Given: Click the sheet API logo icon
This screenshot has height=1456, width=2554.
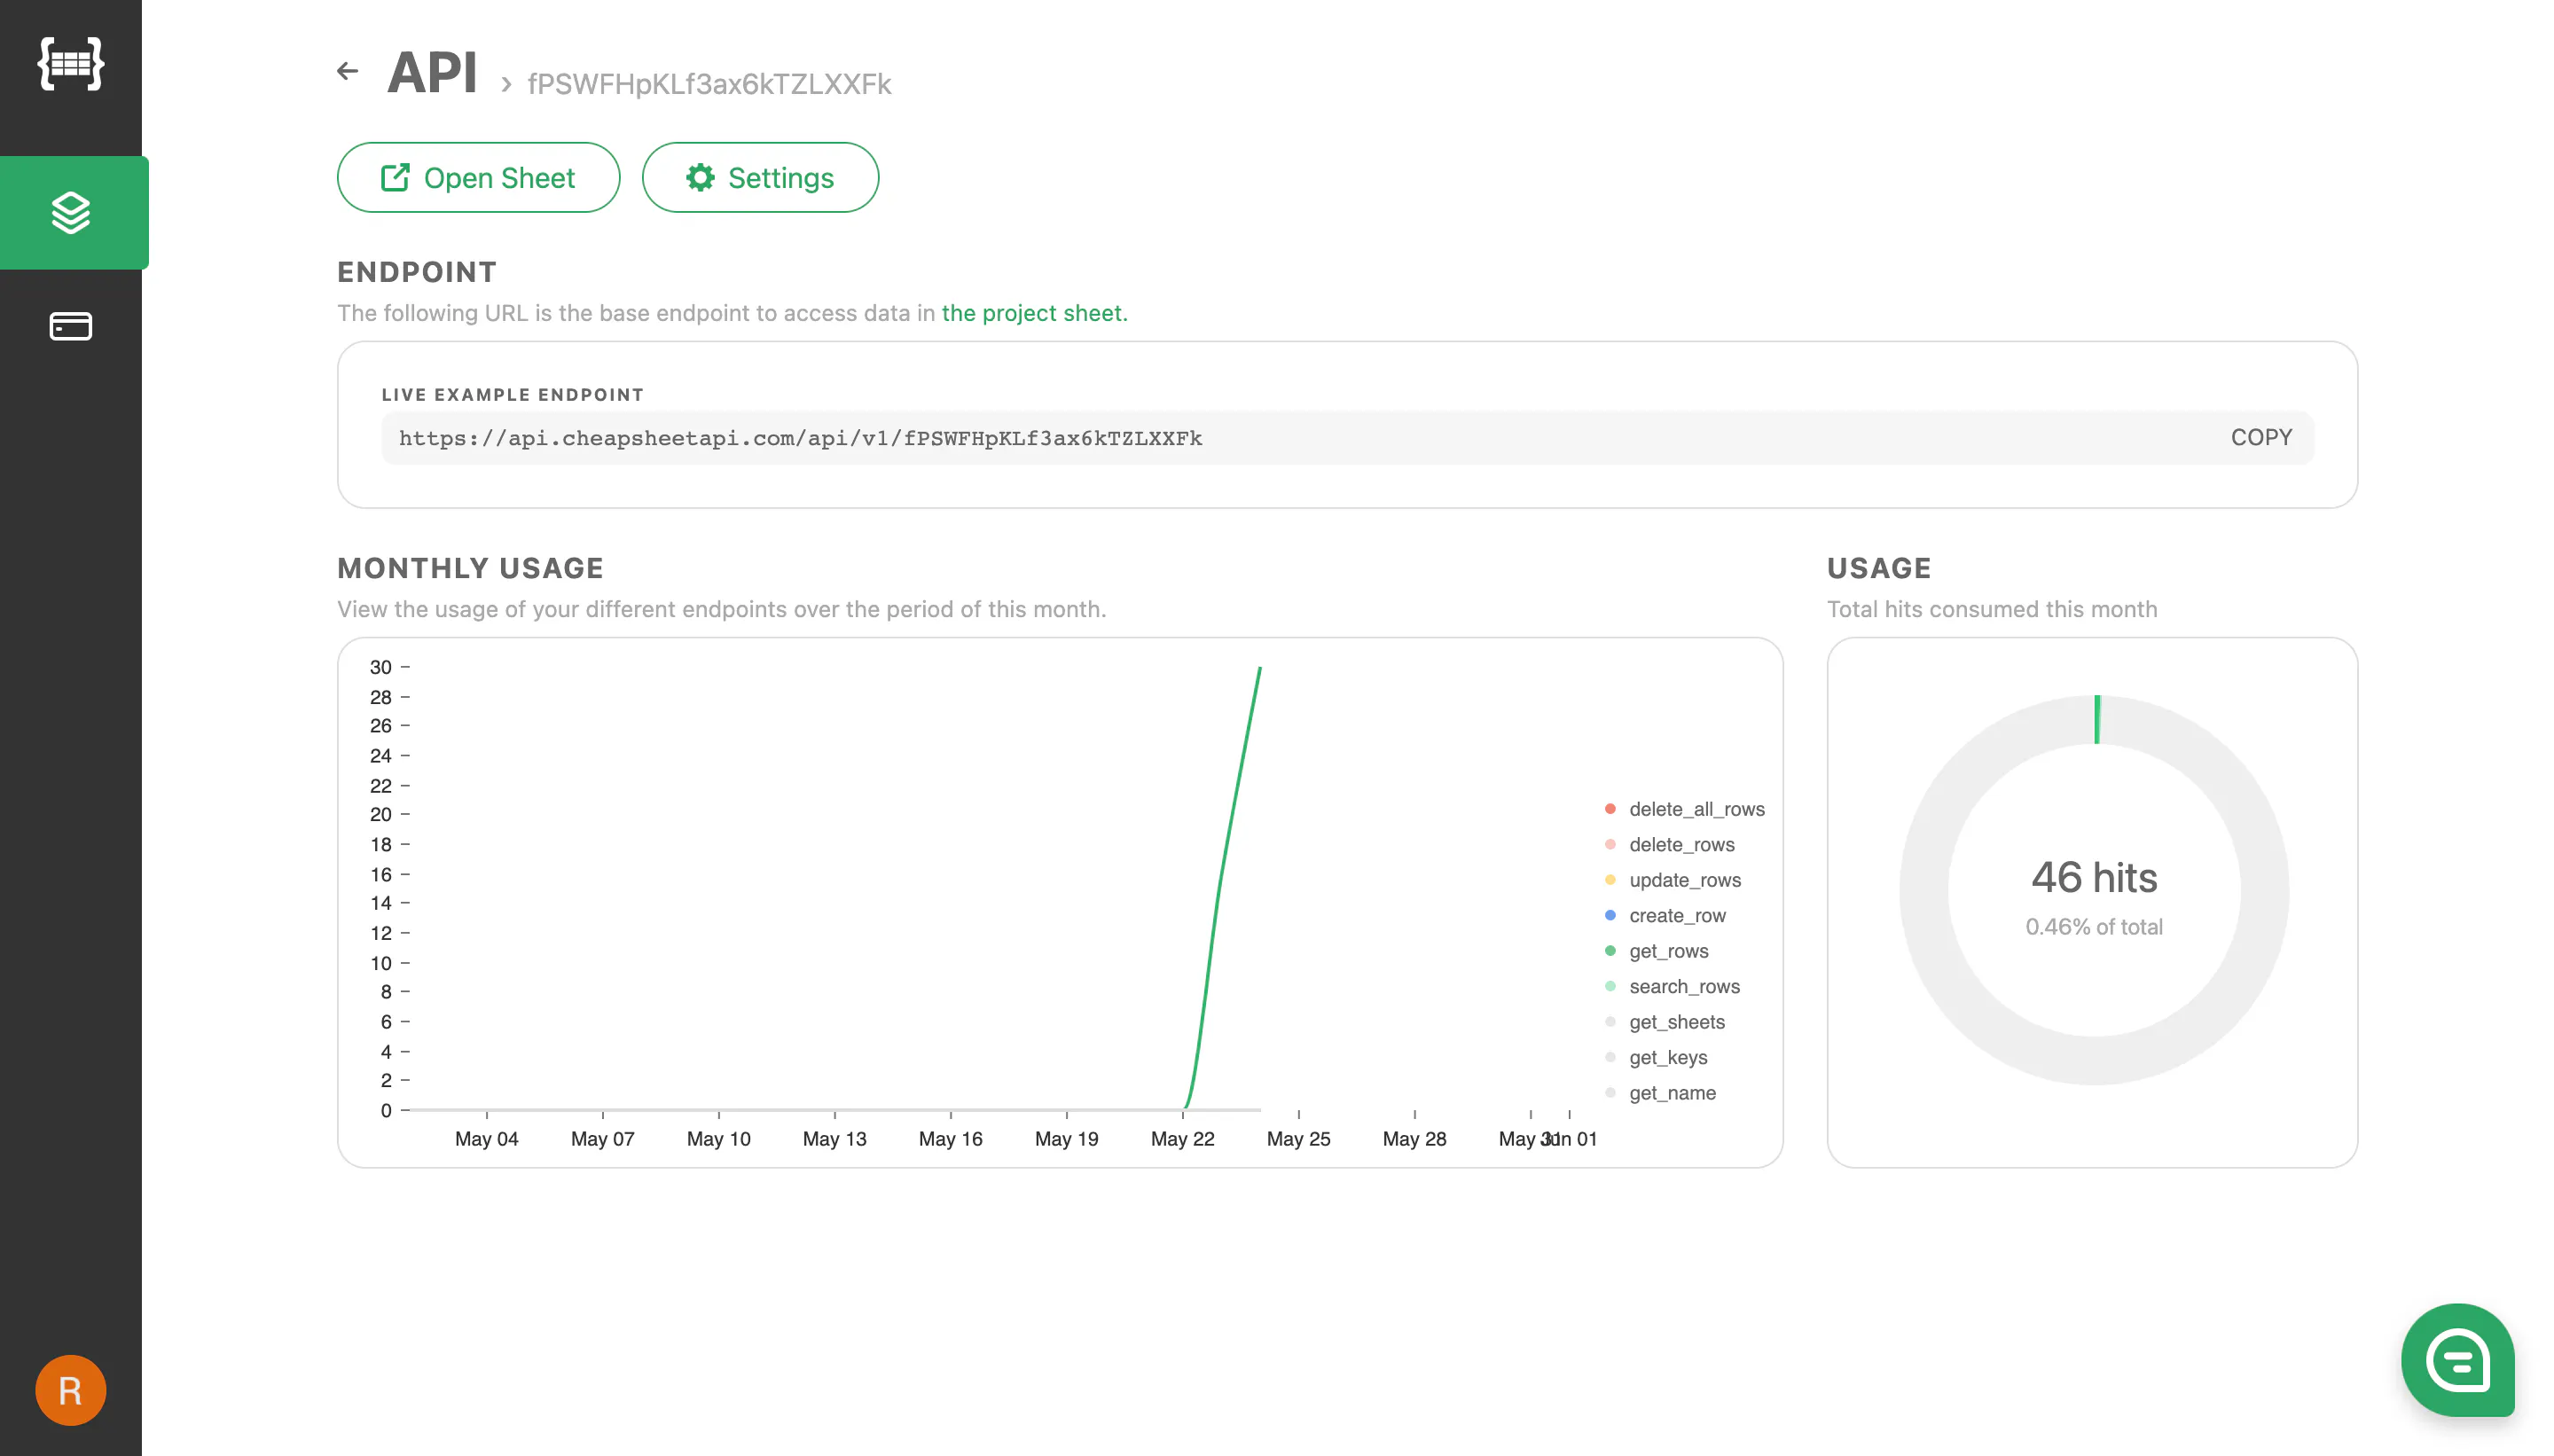Looking at the screenshot, I should tap(71, 64).
